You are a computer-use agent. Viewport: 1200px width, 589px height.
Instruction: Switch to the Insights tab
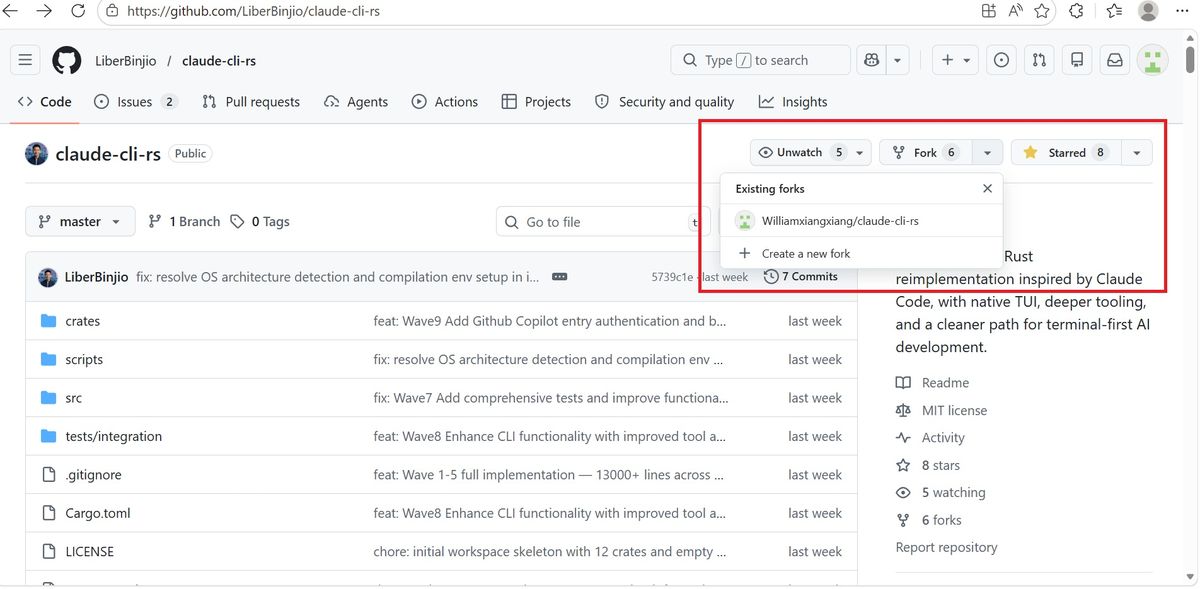tap(793, 102)
